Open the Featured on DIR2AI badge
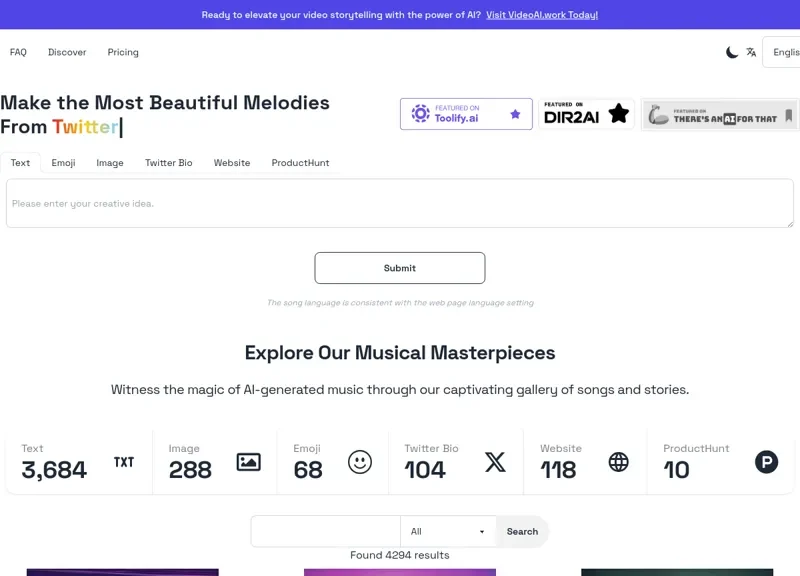The width and height of the screenshot is (800, 576). (x=586, y=114)
